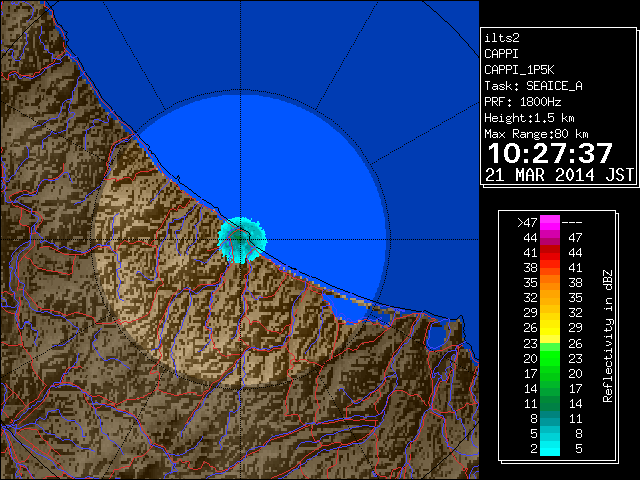Click the '21 MAR 2014 JST' date text
Image resolution: width=640 pixels, height=480 pixels.
(x=560, y=175)
